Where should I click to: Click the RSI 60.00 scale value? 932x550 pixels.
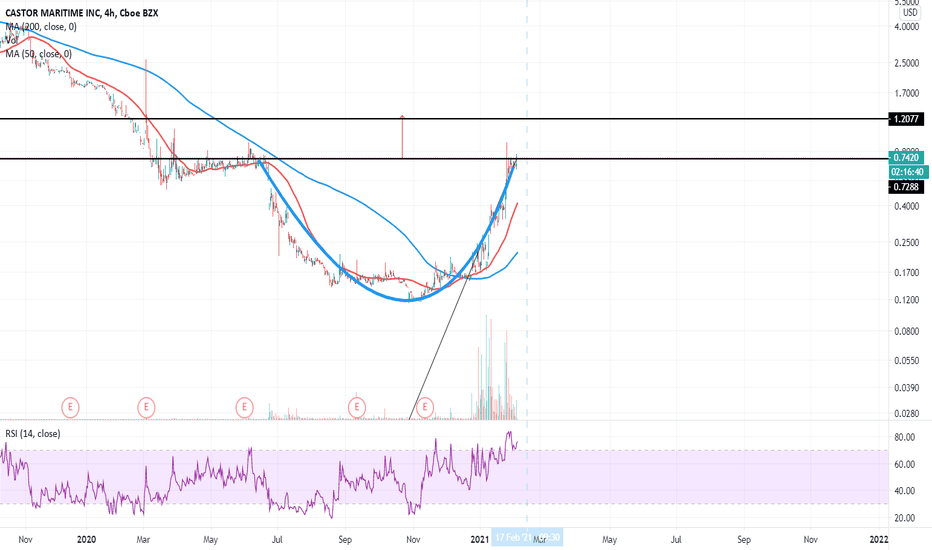[904, 464]
